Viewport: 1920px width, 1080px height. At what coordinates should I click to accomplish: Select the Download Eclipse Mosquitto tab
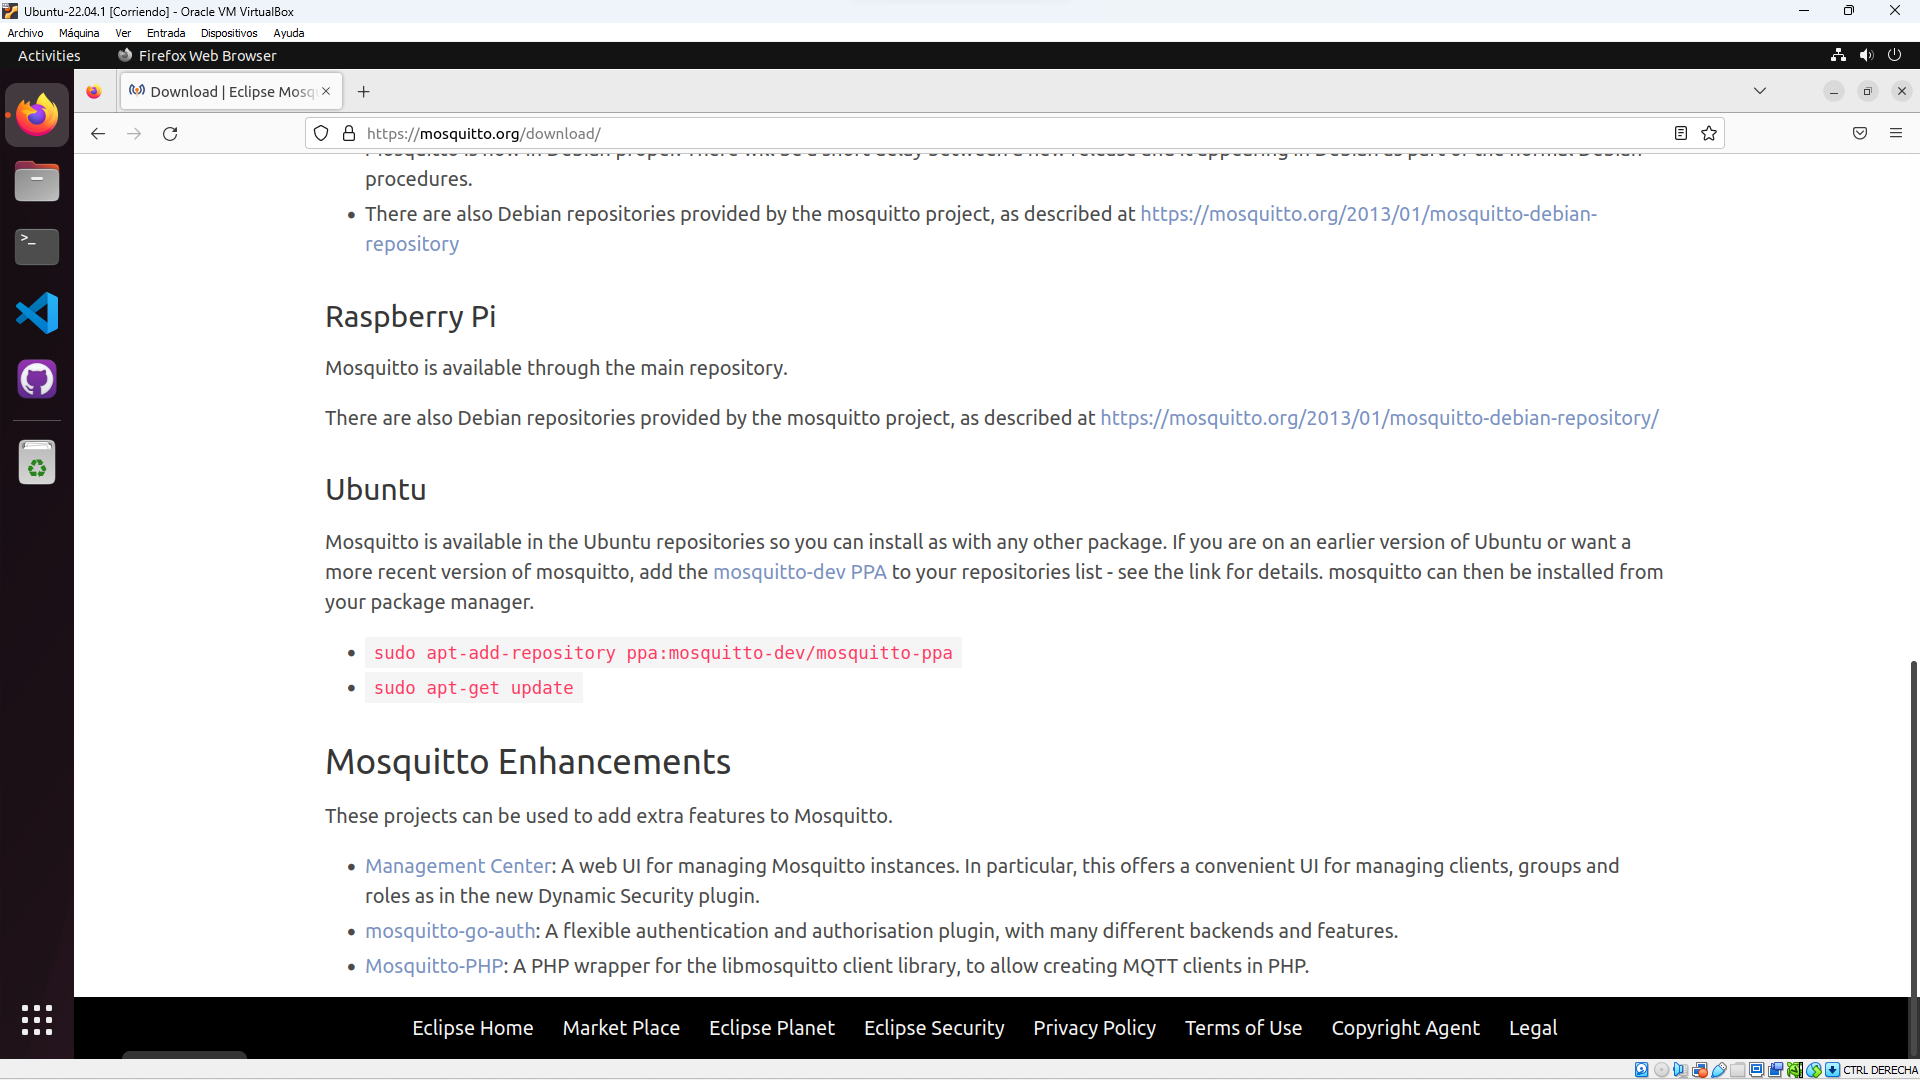point(222,91)
